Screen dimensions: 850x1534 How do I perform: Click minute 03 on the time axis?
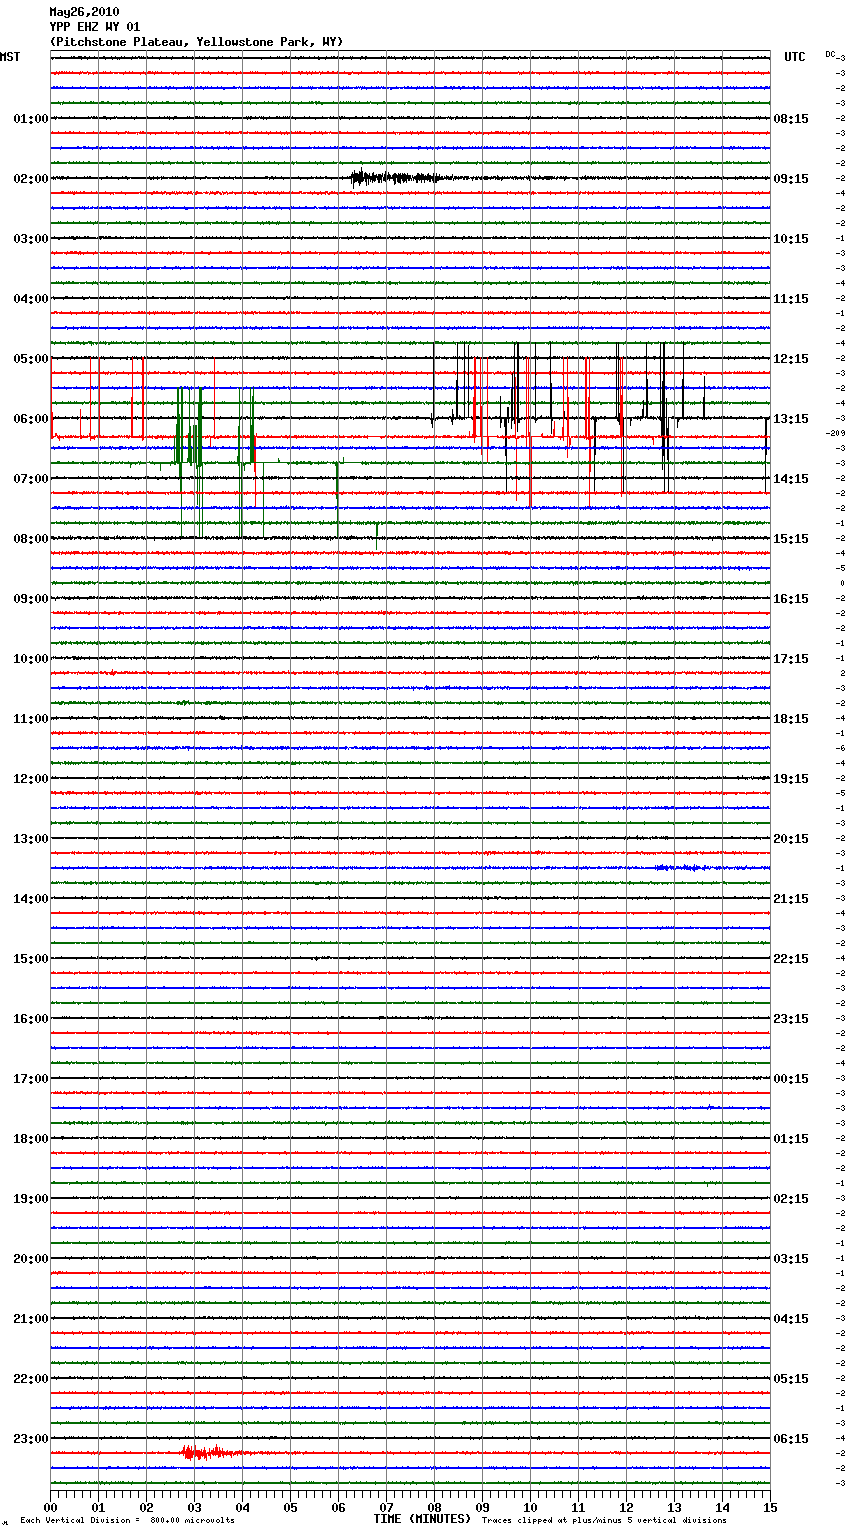[x=194, y=1507]
